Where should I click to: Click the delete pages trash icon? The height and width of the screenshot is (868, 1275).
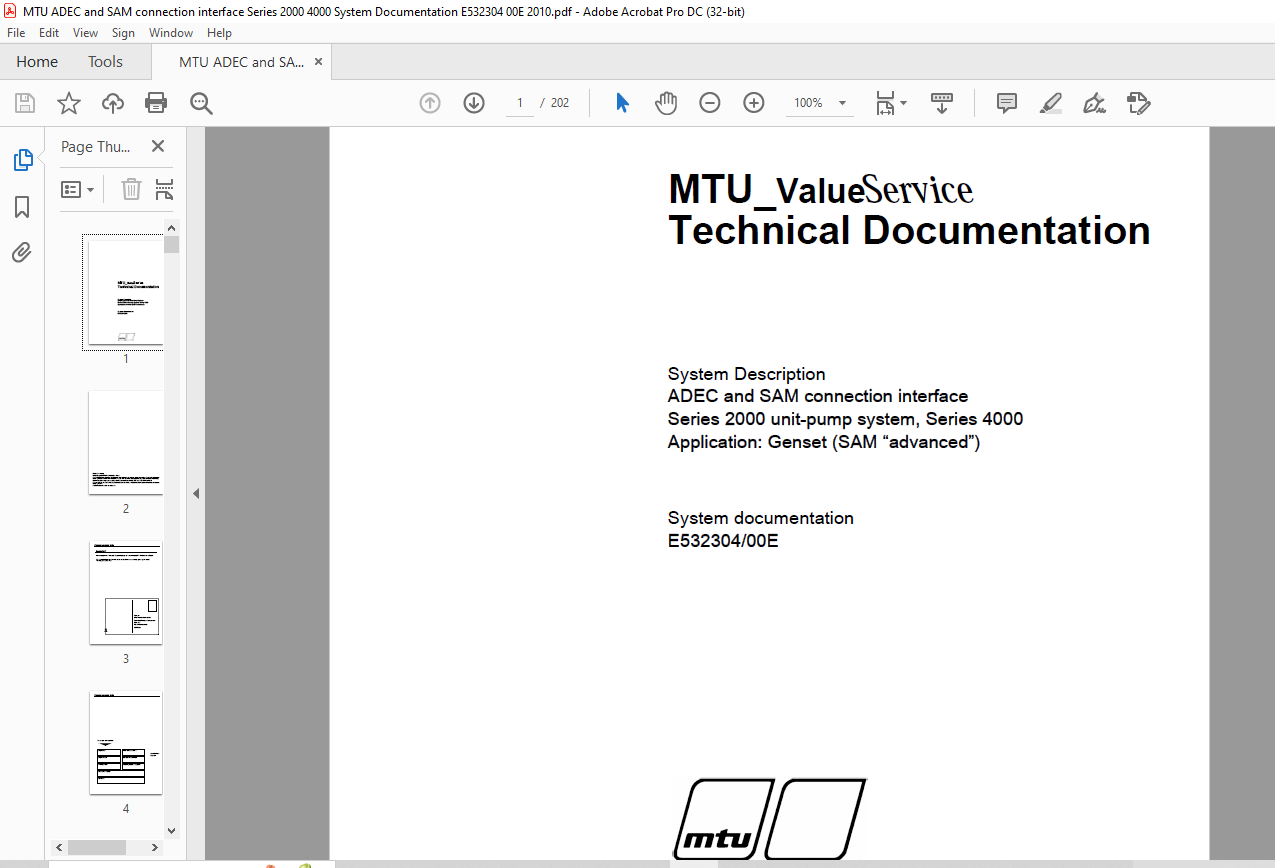pos(131,189)
